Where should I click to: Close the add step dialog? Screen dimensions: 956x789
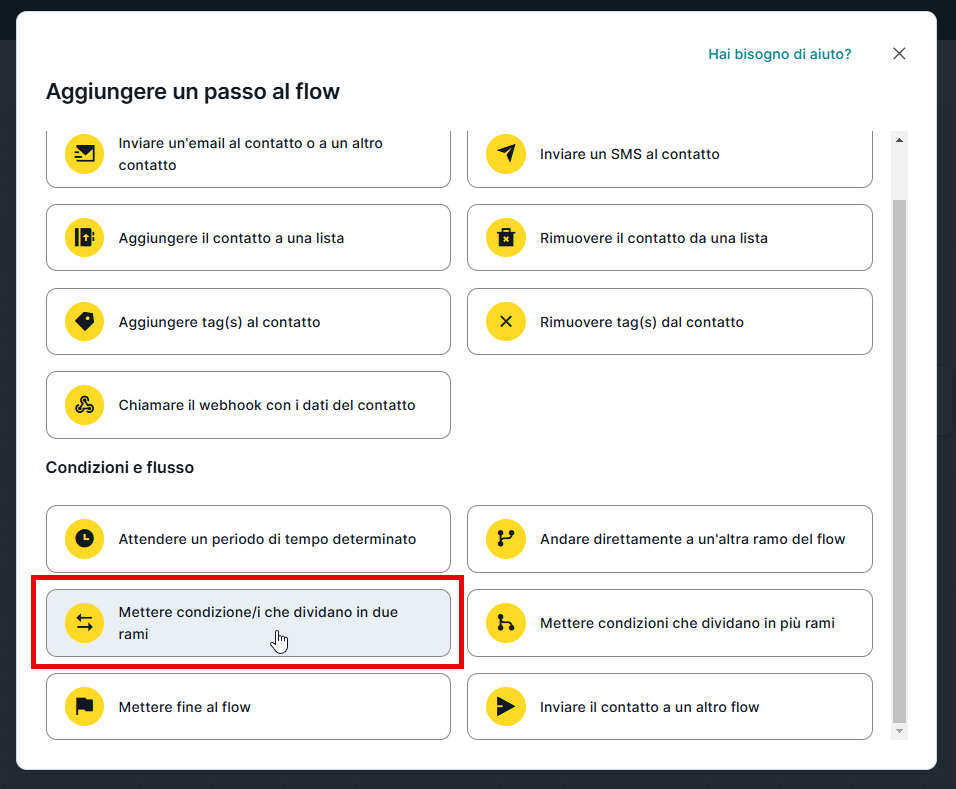[x=899, y=54]
